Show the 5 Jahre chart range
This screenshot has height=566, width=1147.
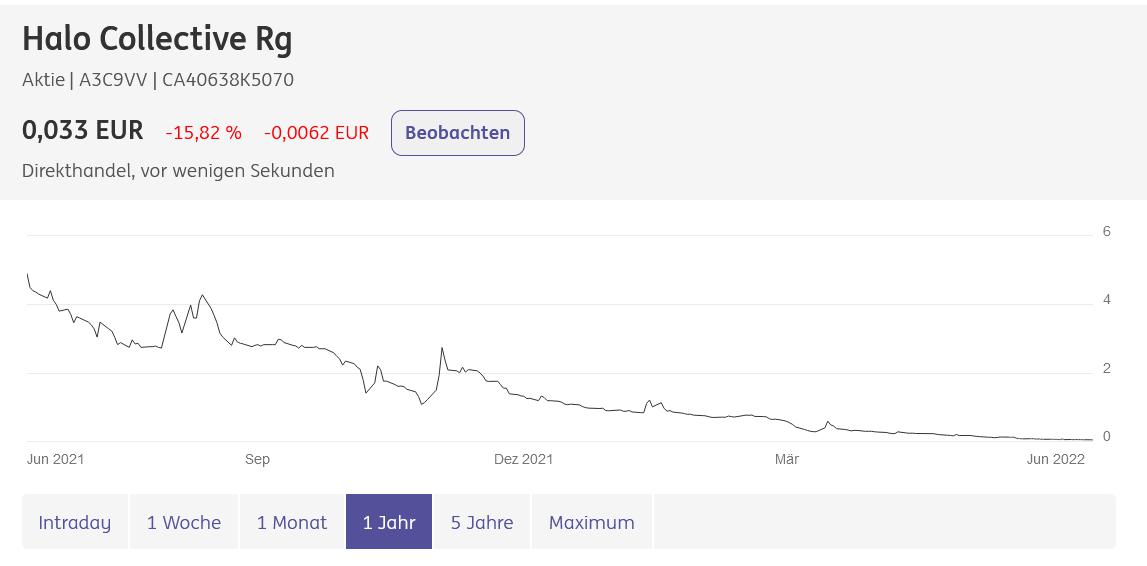pyautogui.click(x=482, y=522)
